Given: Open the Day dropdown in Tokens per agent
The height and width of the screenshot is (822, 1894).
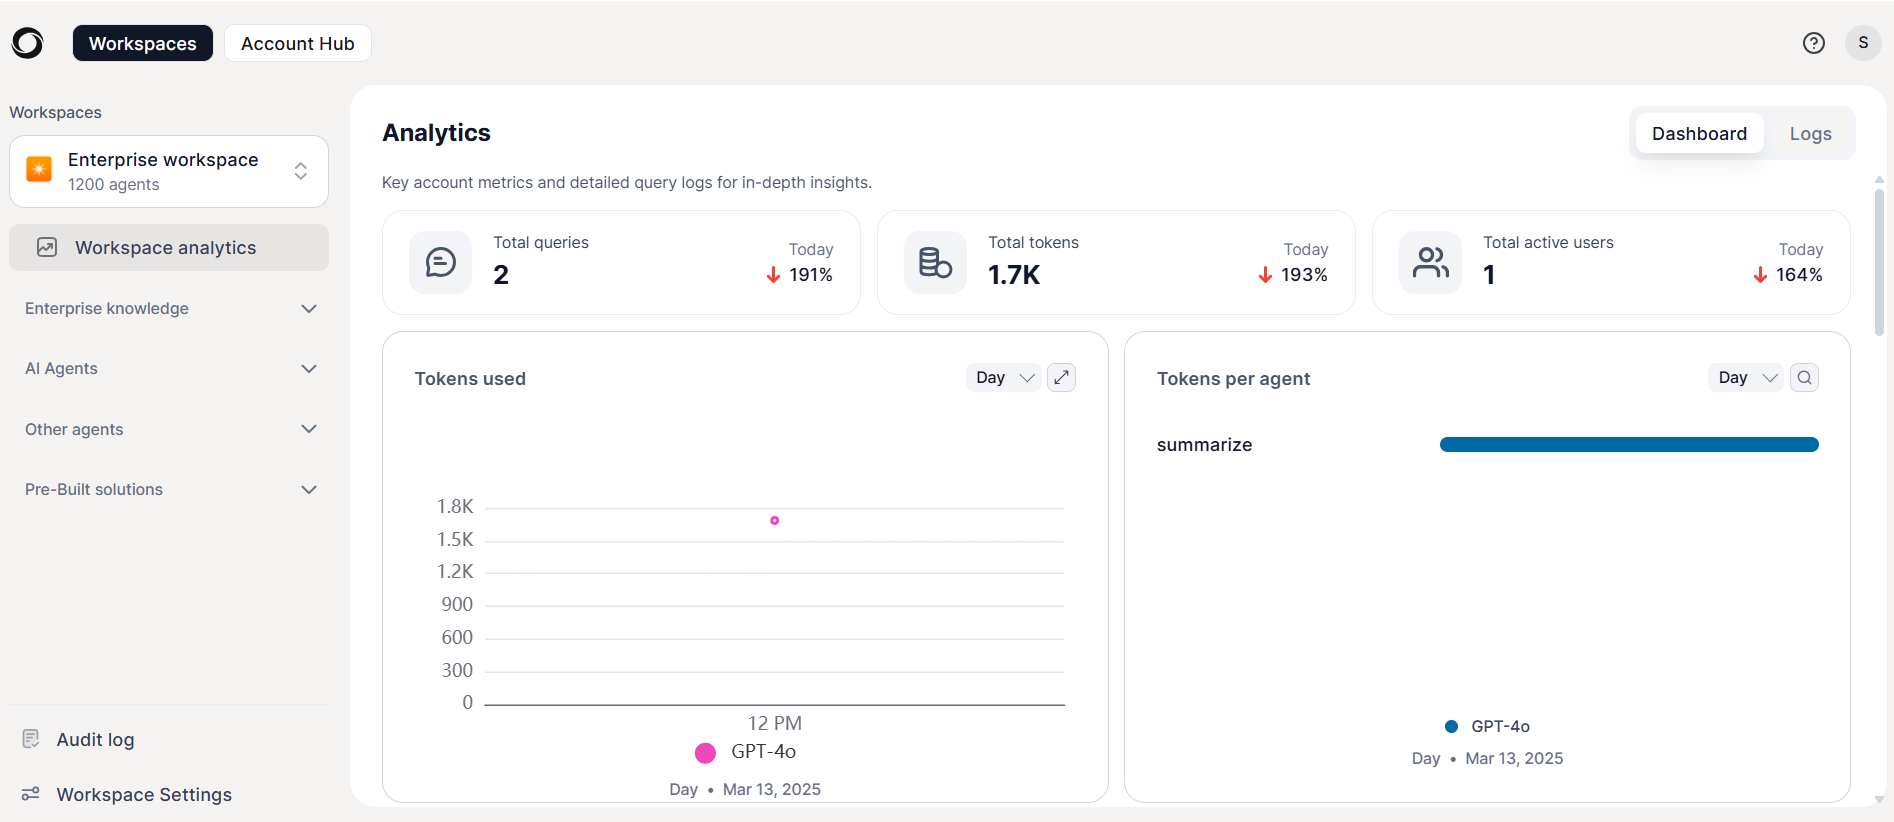Looking at the screenshot, I should [x=1747, y=378].
